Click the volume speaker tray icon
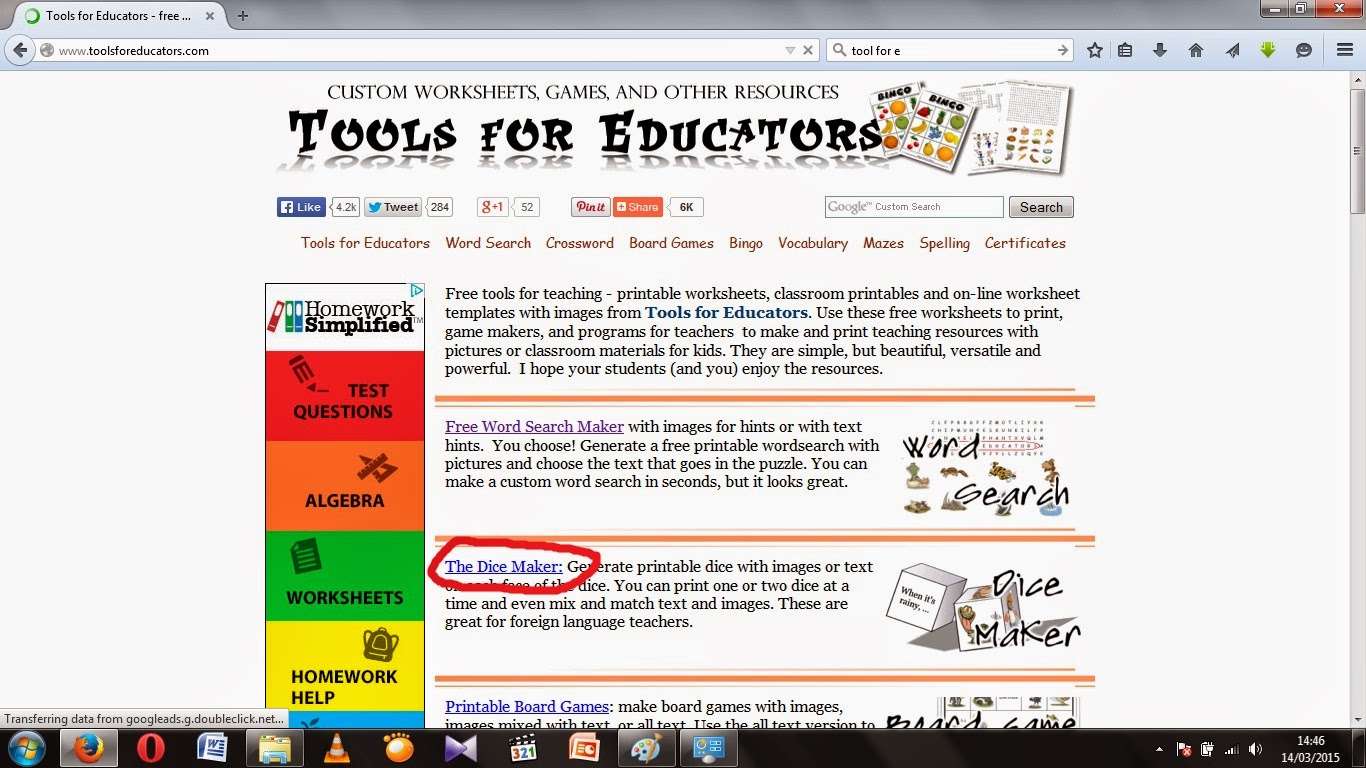 click(1255, 749)
